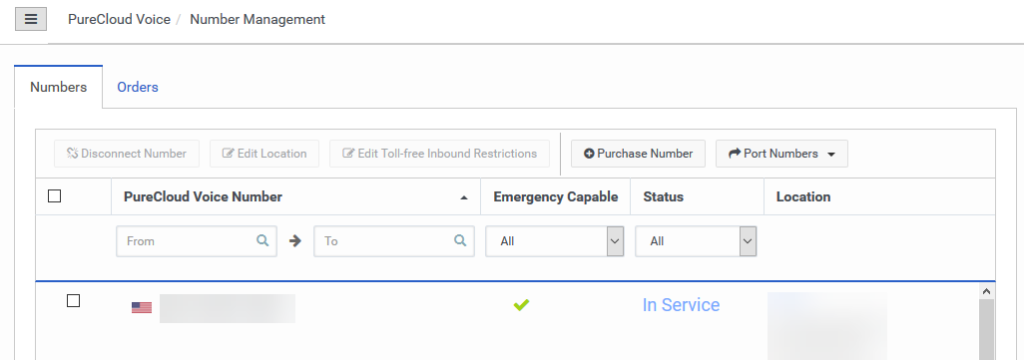Open the Status filter dropdown
The width and height of the screenshot is (1024, 360).
696,241
